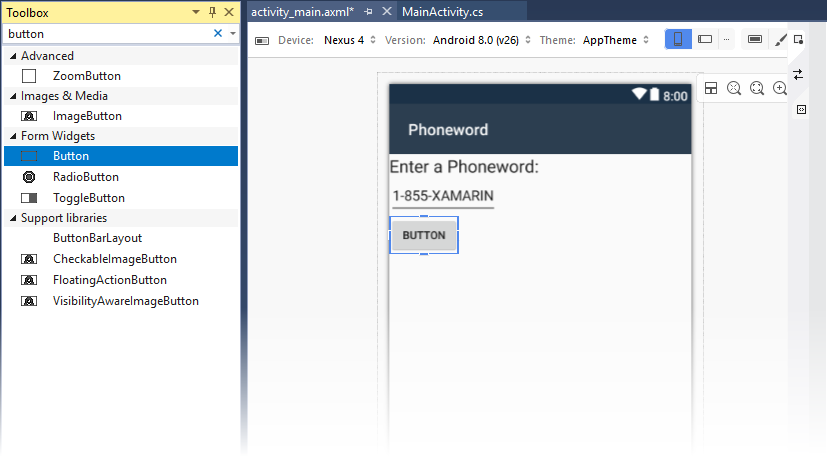Switch designer to portrait orientation
Screen dimensions: 827x457
click(678, 40)
